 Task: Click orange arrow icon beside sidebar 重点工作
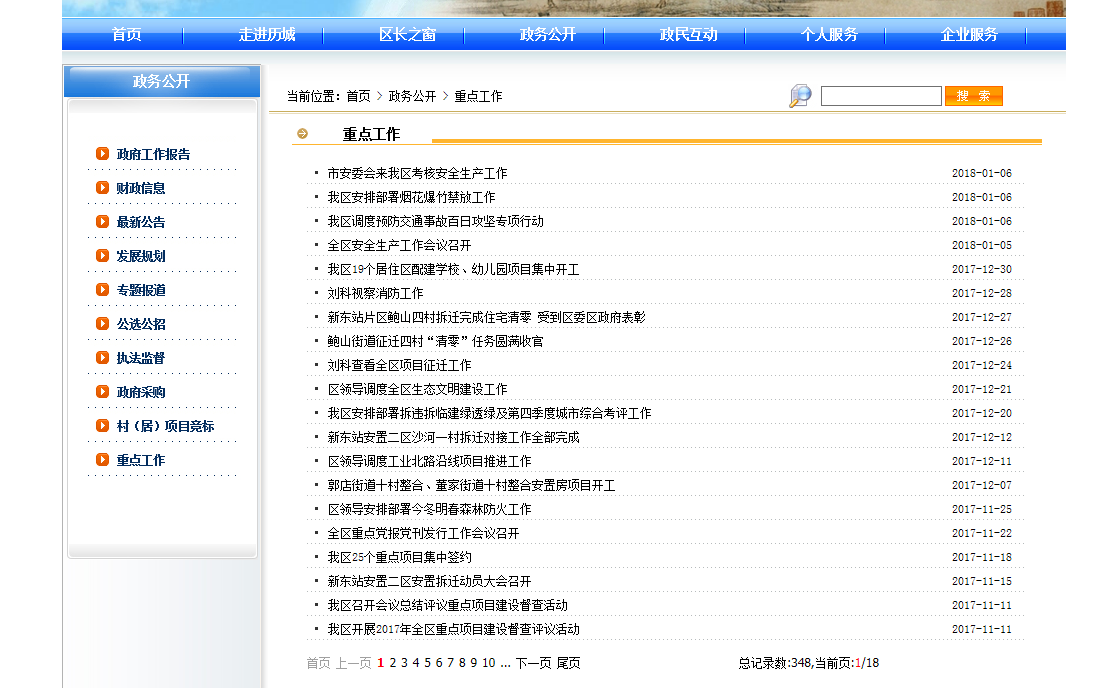tap(103, 460)
